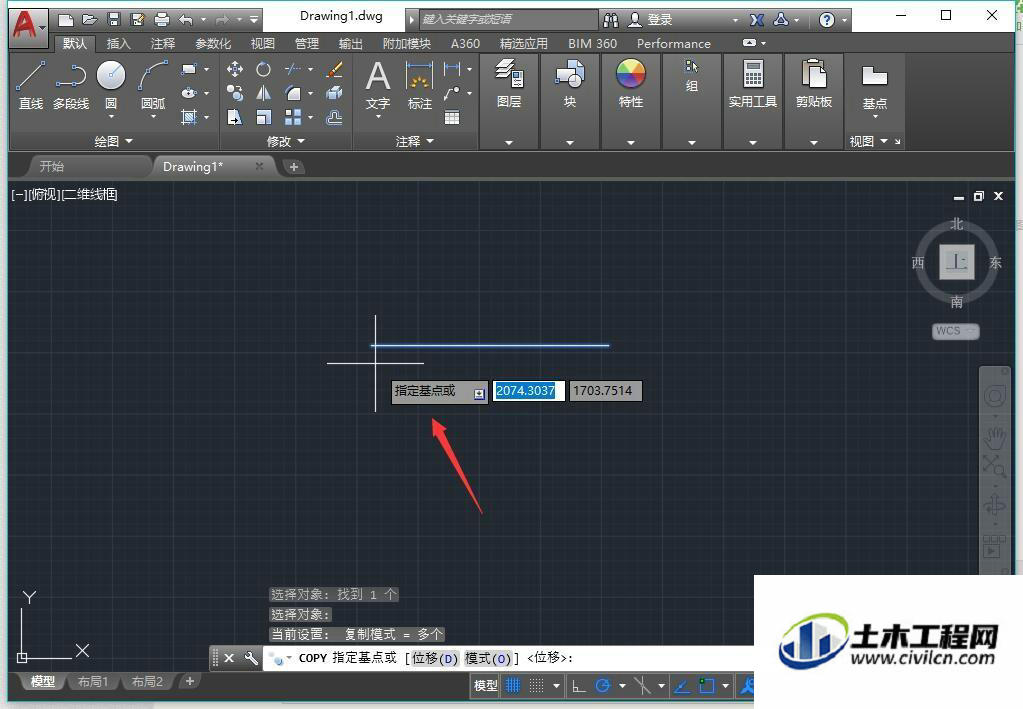Select the Line (直线) tool
1023x709 pixels.
point(31,85)
